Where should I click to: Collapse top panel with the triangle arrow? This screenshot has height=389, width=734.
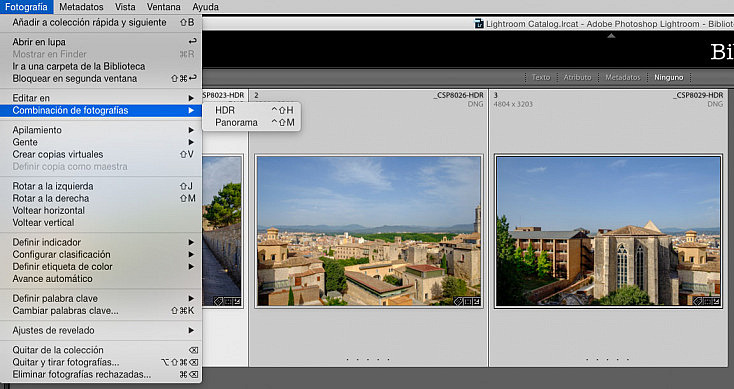click(x=611, y=36)
